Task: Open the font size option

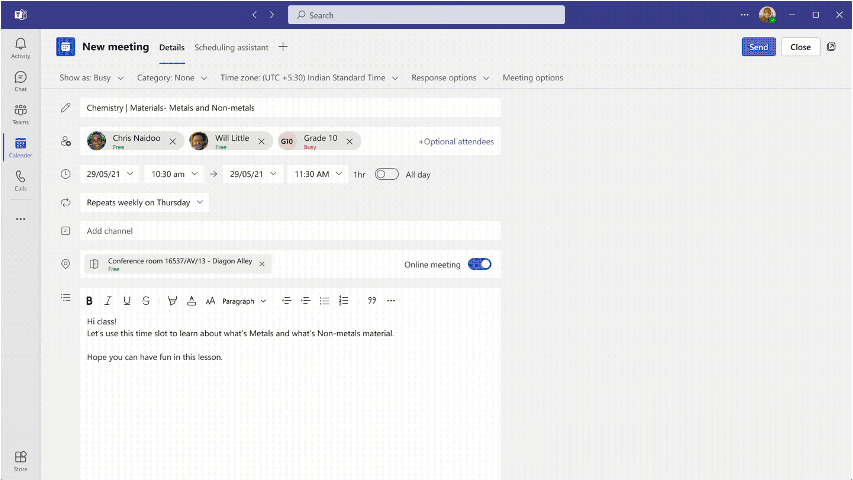Action: pyautogui.click(x=211, y=300)
